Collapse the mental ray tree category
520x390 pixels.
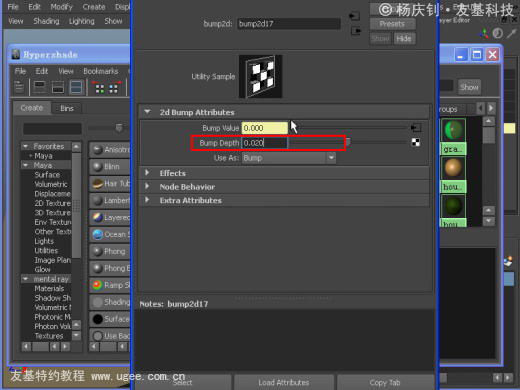tap(25, 279)
